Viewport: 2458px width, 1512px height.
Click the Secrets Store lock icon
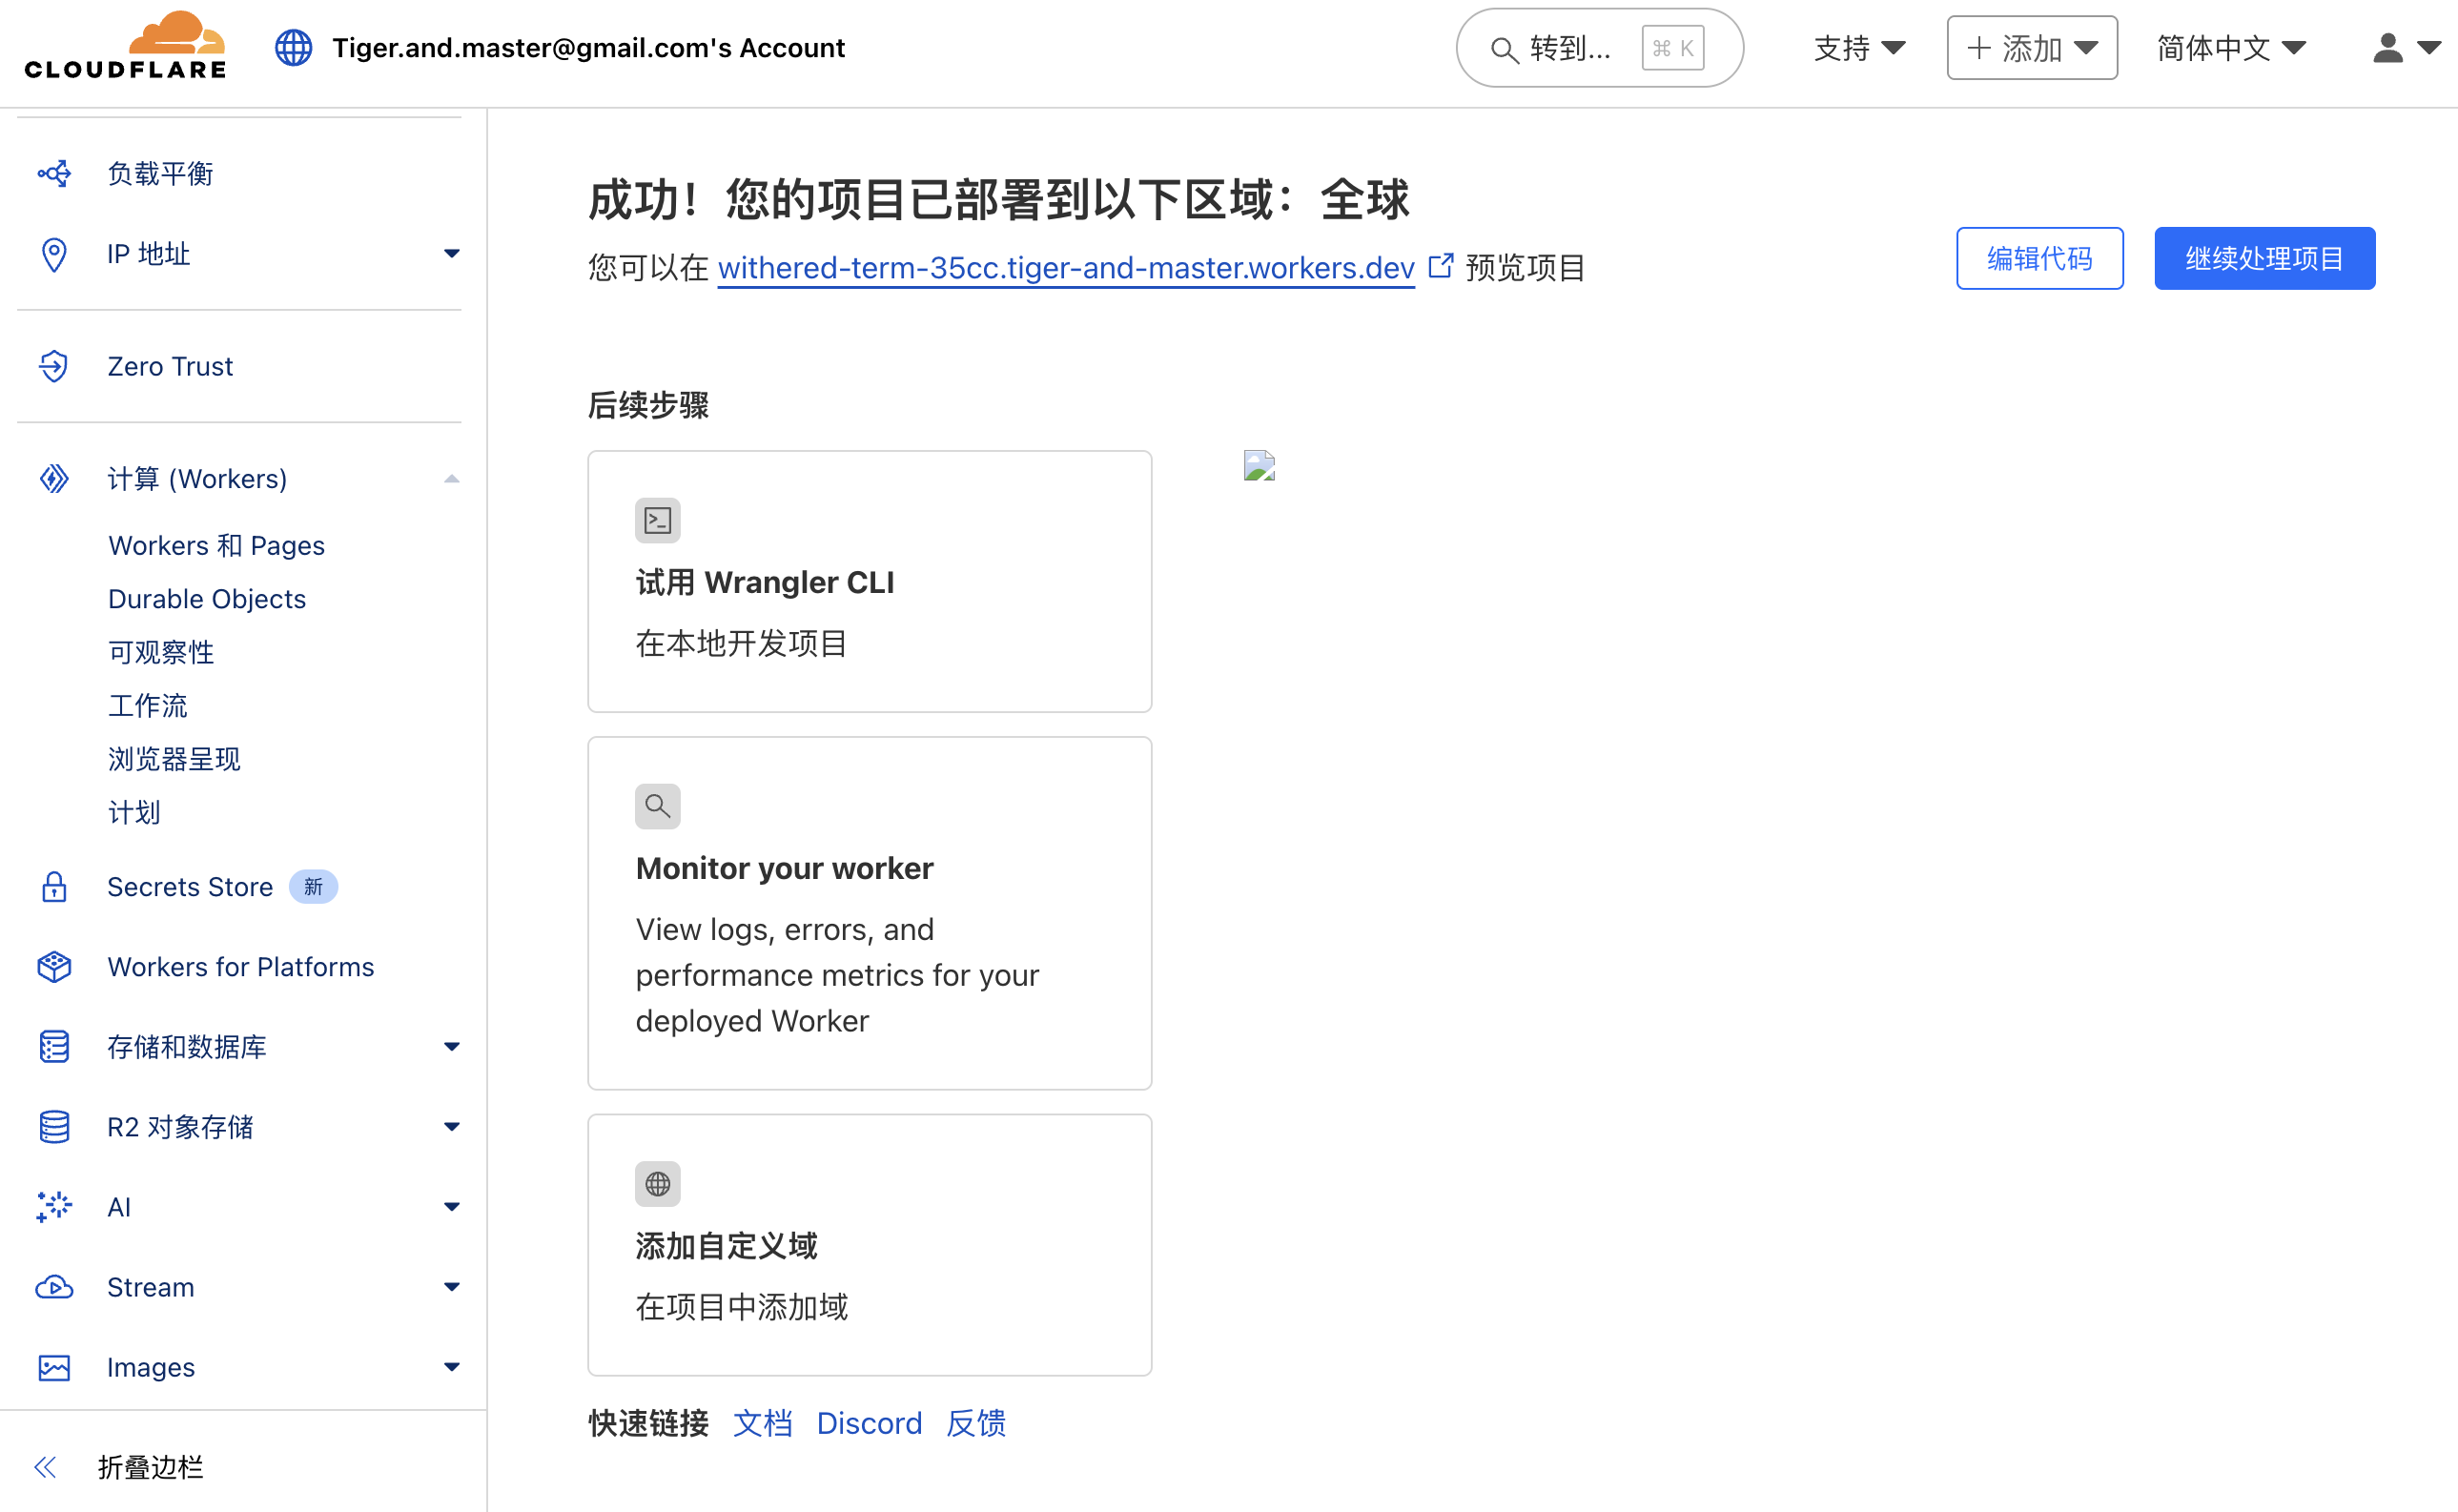pyautogui.click(x=54, y=887)
